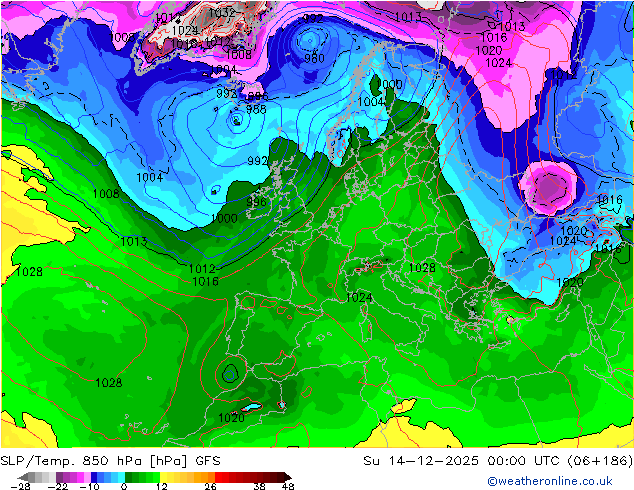The width and height of the screenshot is (634, 490).
Task: Click the '38' value on the color scale
Action: pos(259,486)
